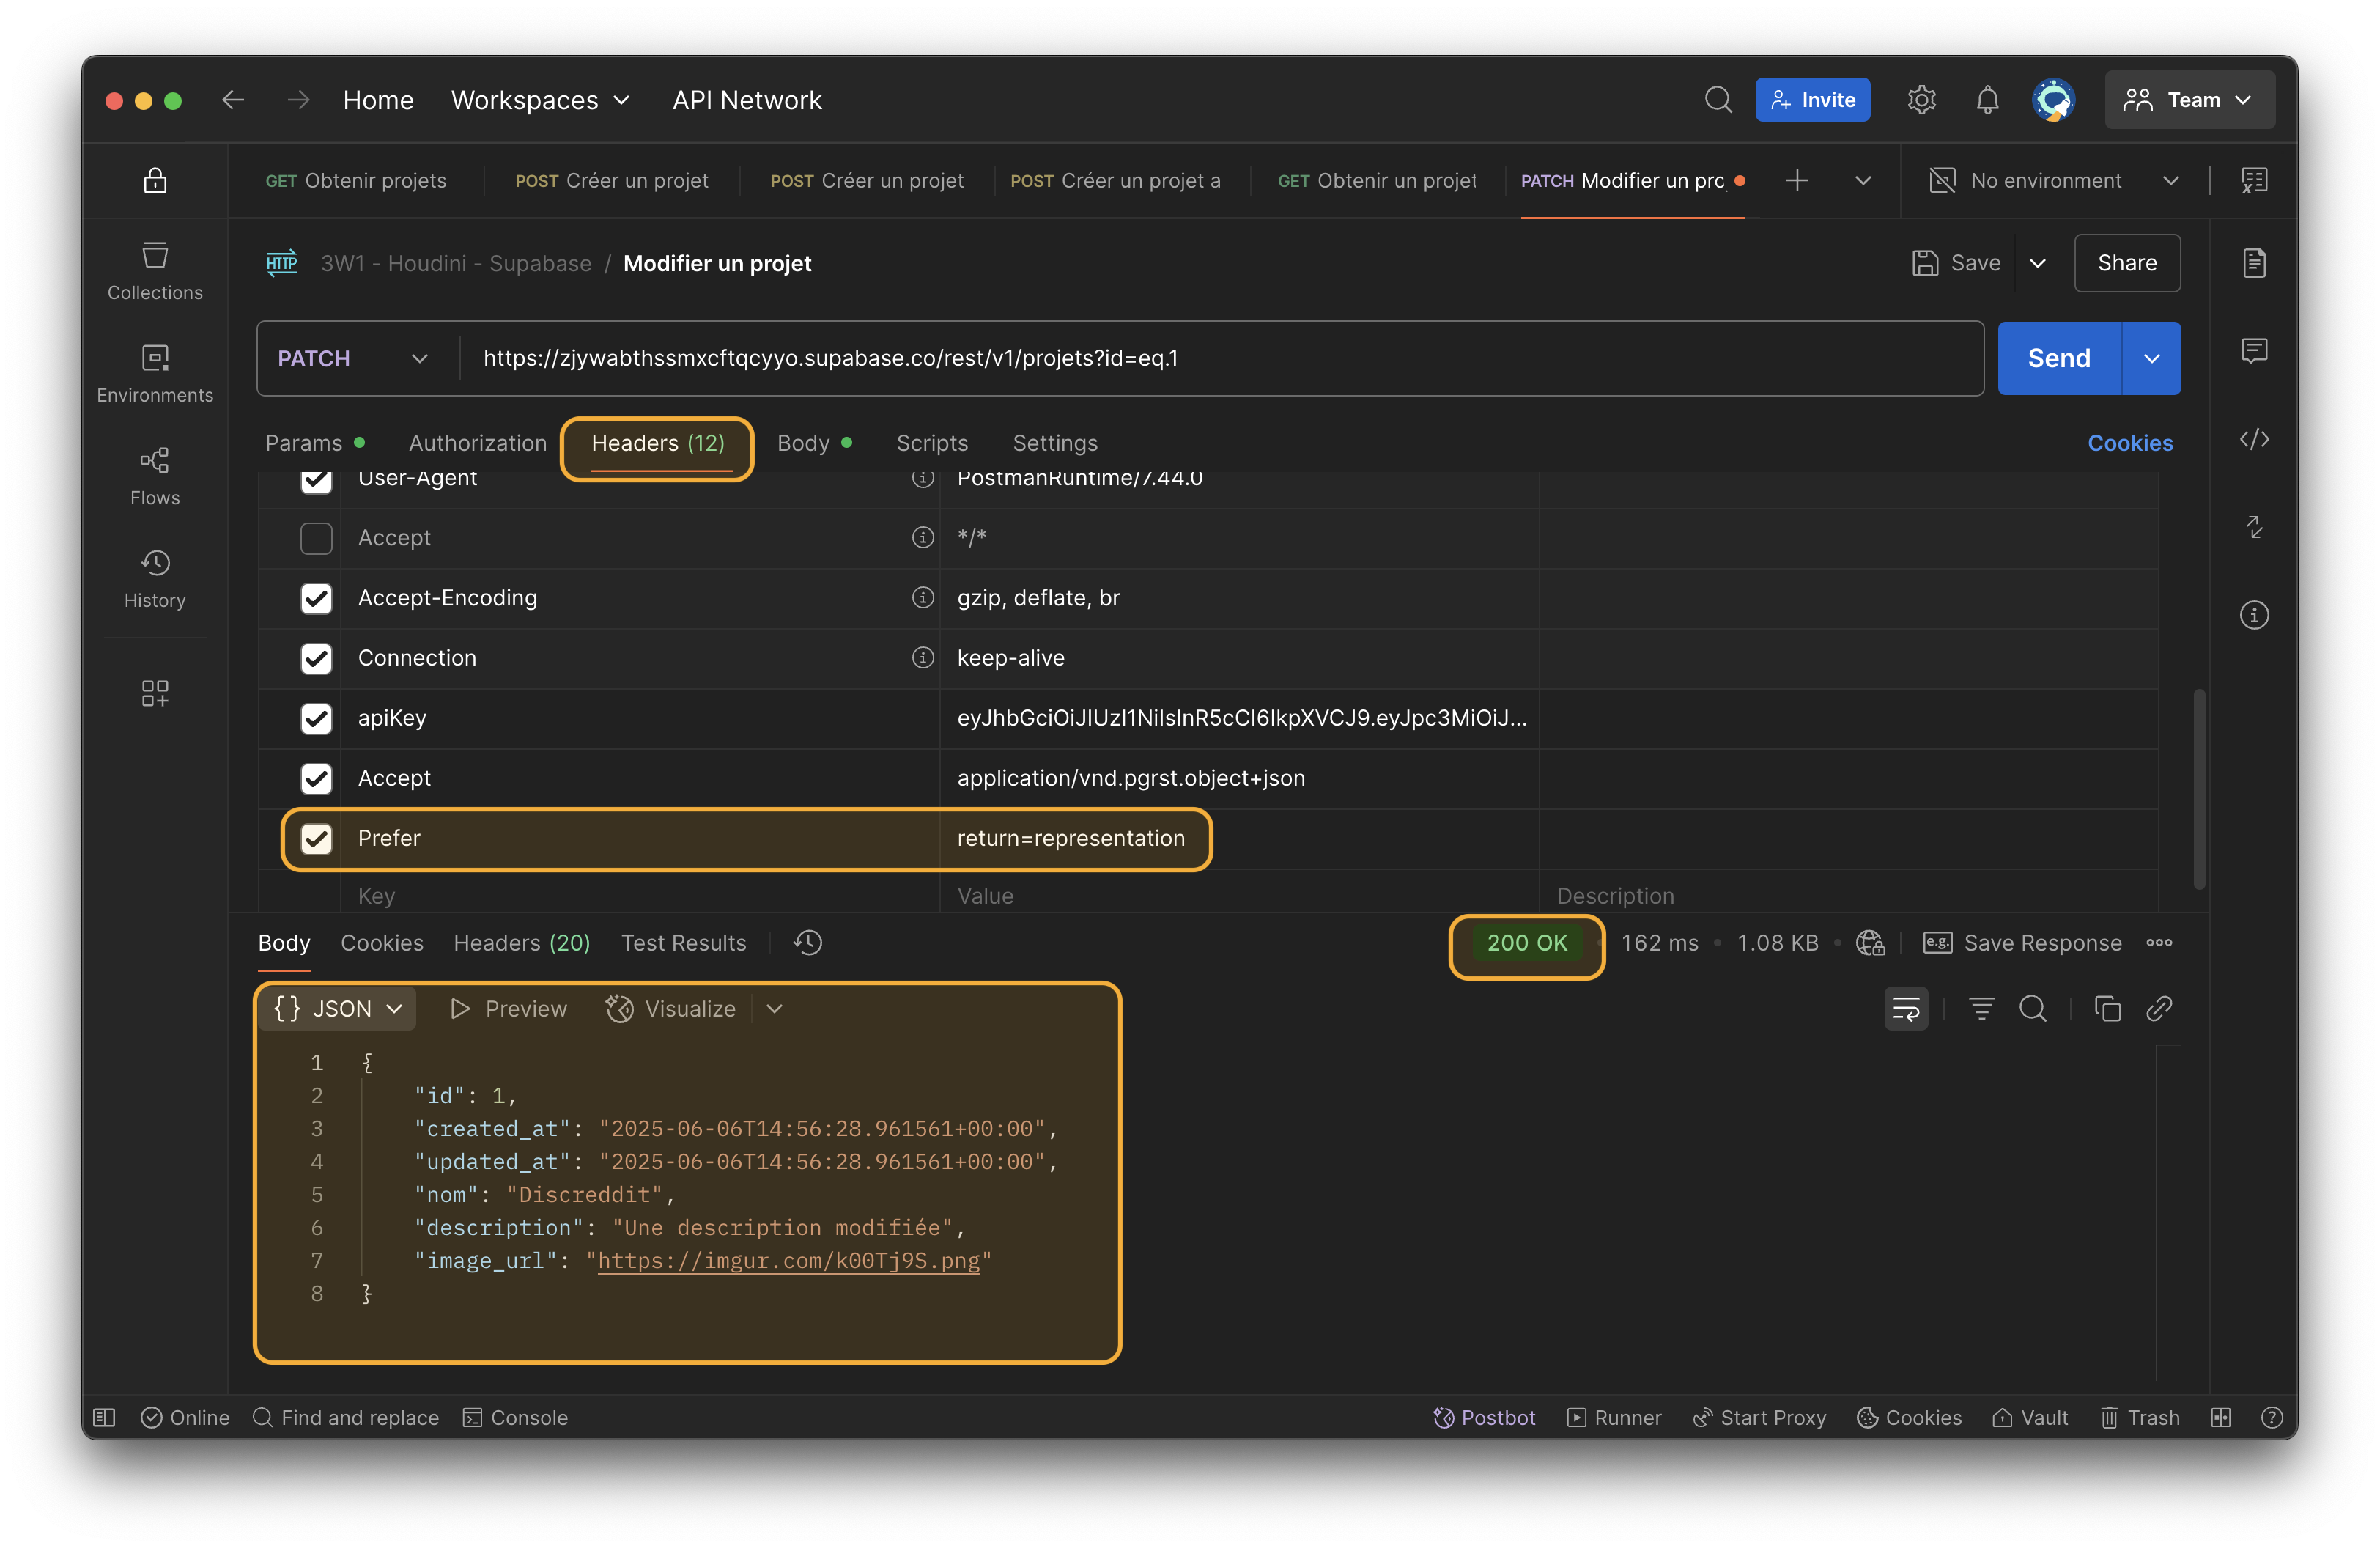Open the user avatar menu
This screenshot has height=1548, width=2380.
point(2053,100)
